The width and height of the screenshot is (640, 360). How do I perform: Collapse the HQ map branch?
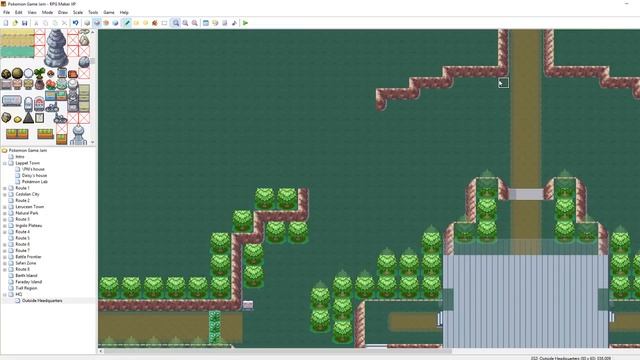[5, 294]
